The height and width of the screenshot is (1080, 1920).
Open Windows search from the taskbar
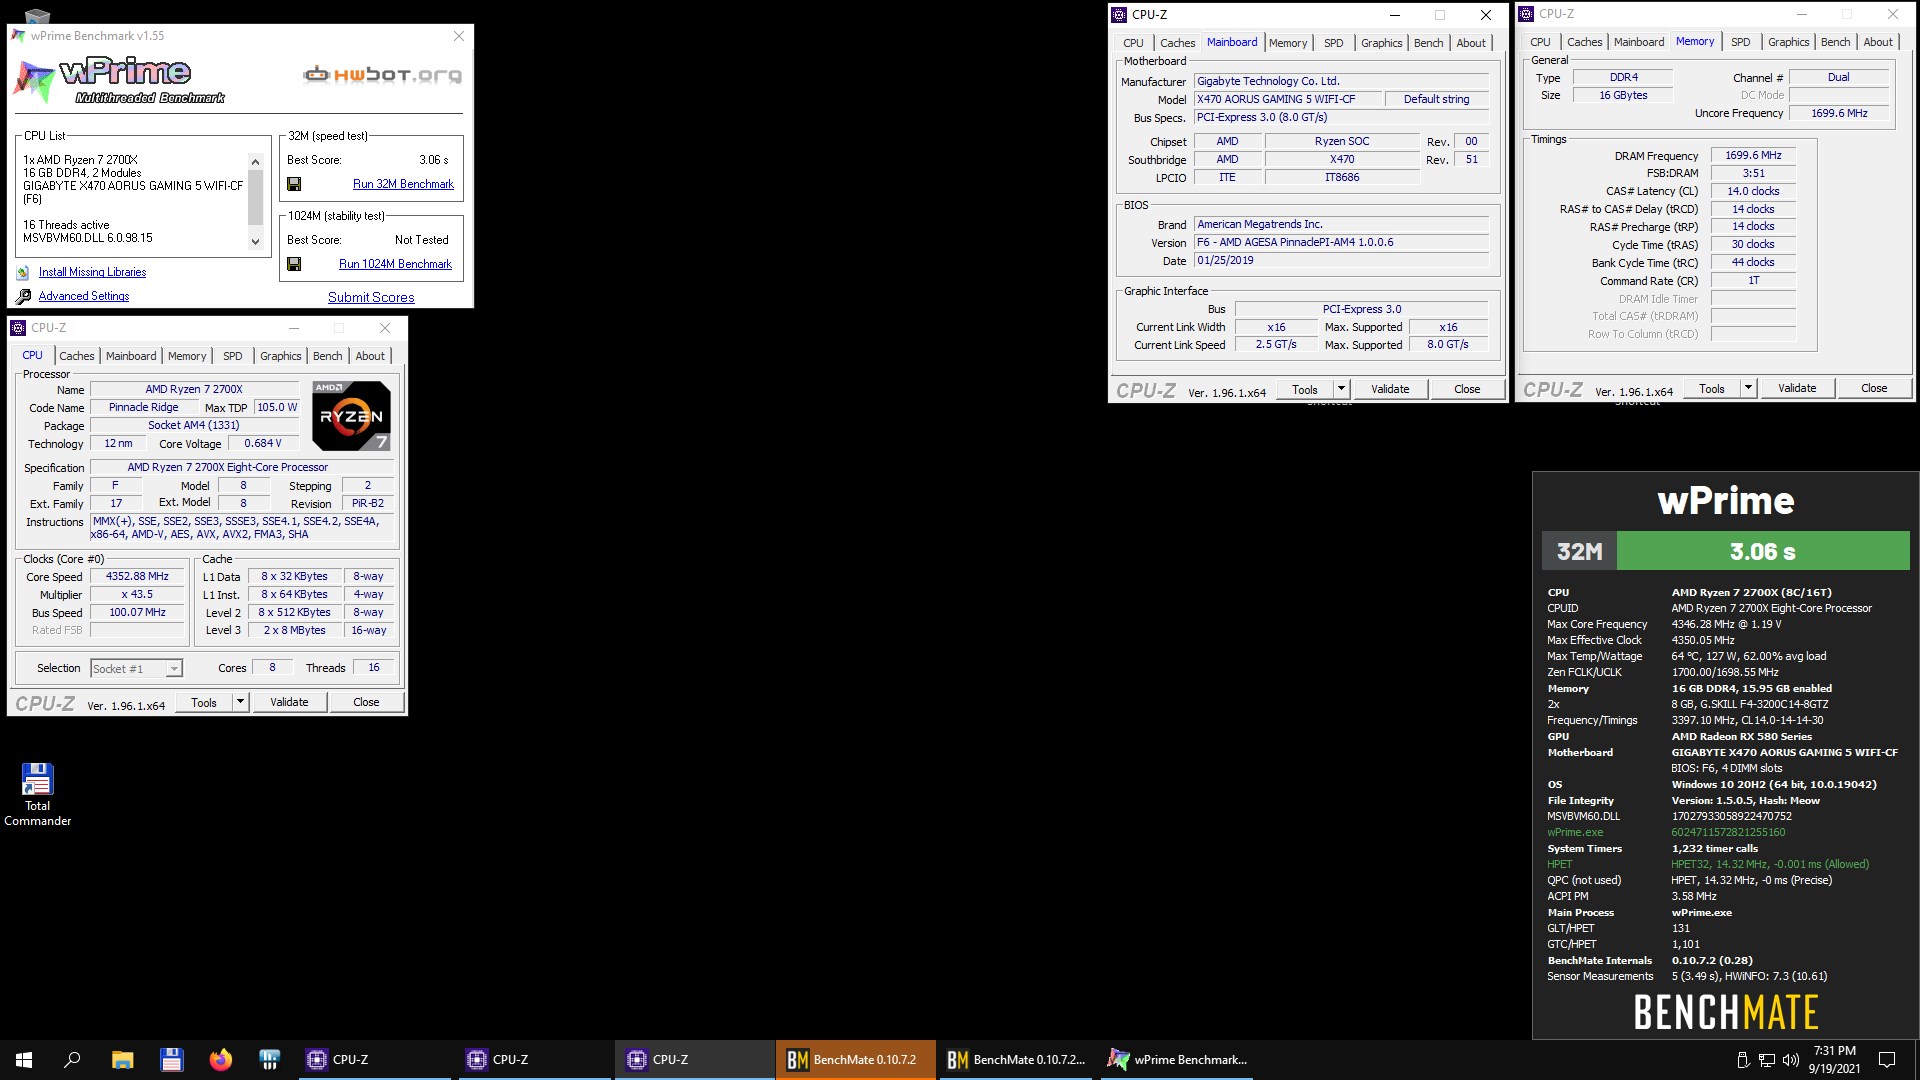[72, 1060]
